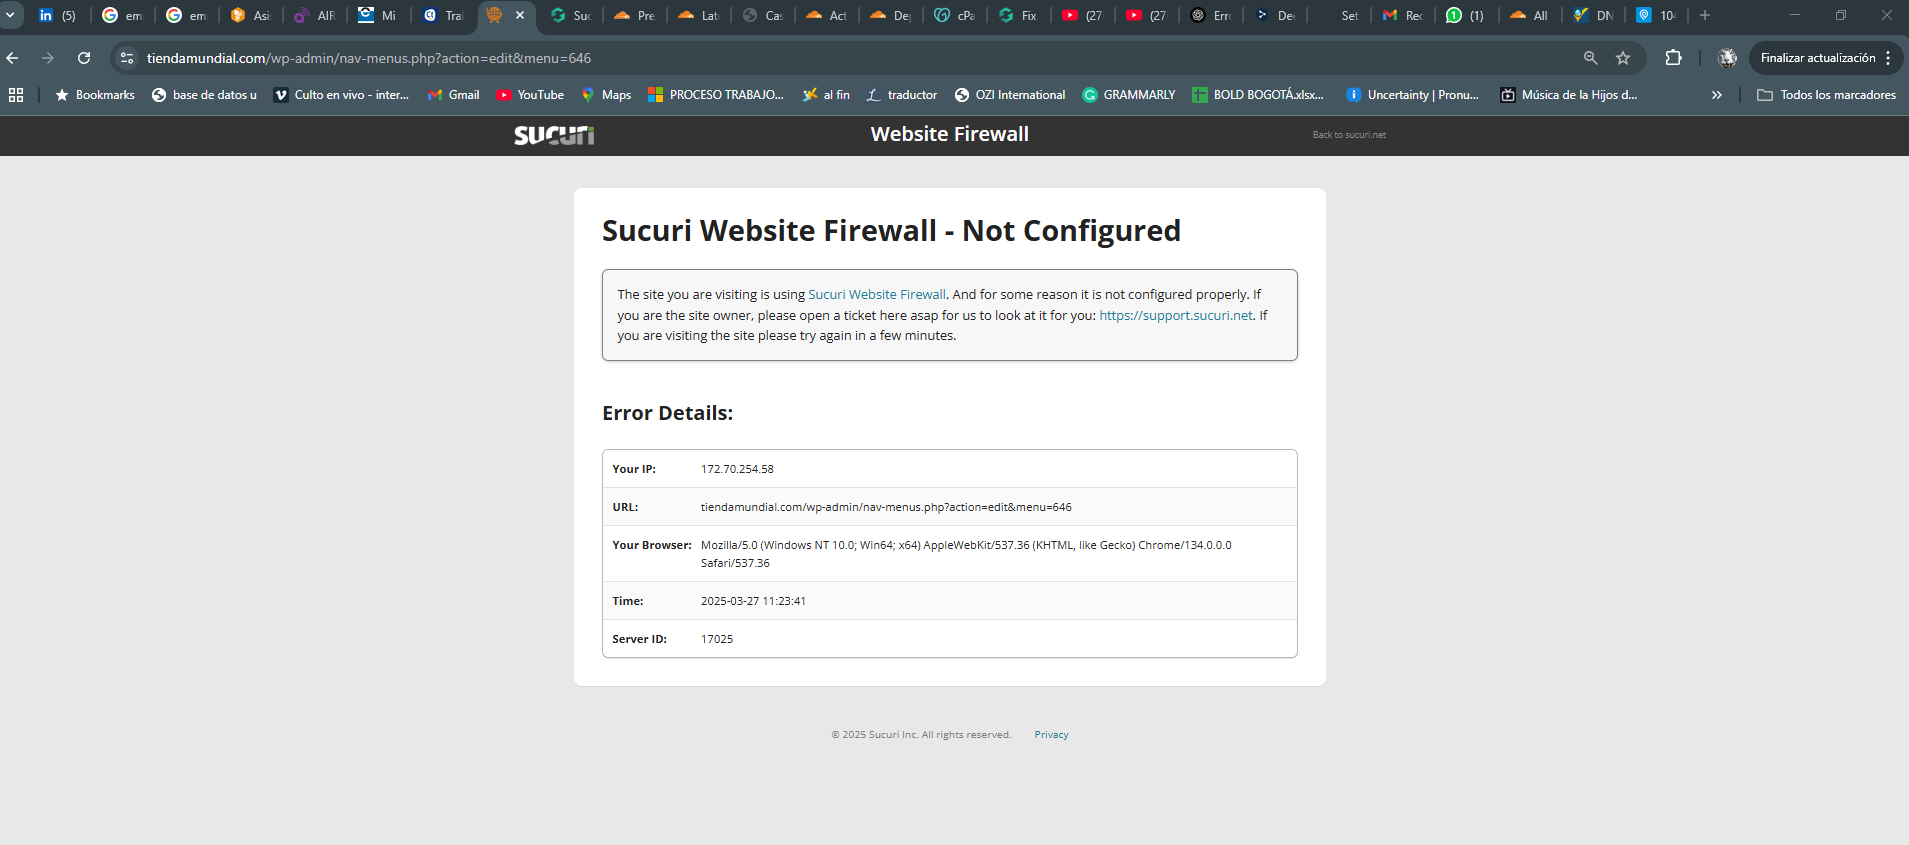Reload the current page
The image size is (1909, 845).
84,58
